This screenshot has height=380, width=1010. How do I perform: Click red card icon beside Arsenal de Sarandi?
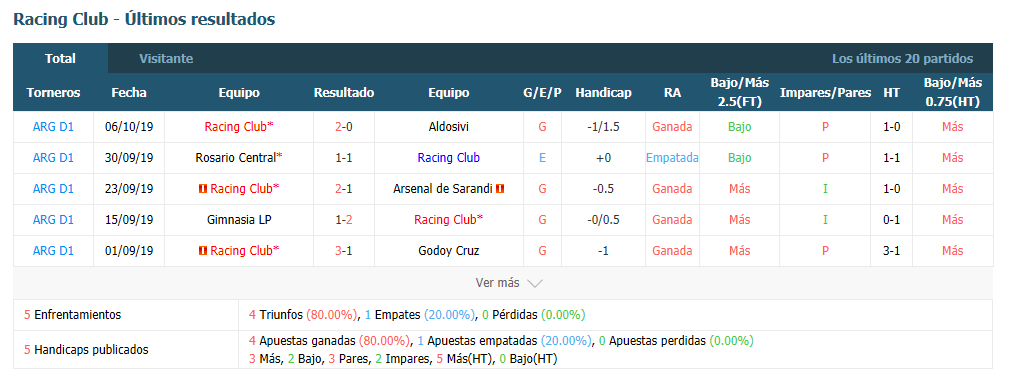point(500,189)
